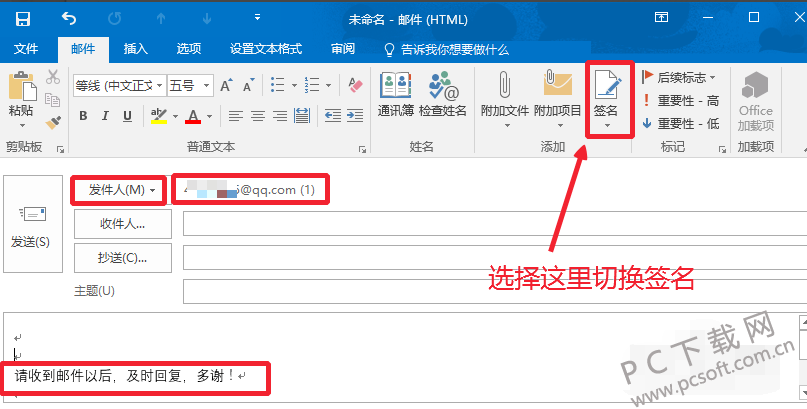This screenshot has width=807, height=409.
Task: Open the 标记 group dialog launcher
Action: pyautogui.click(x=723, y=149)
